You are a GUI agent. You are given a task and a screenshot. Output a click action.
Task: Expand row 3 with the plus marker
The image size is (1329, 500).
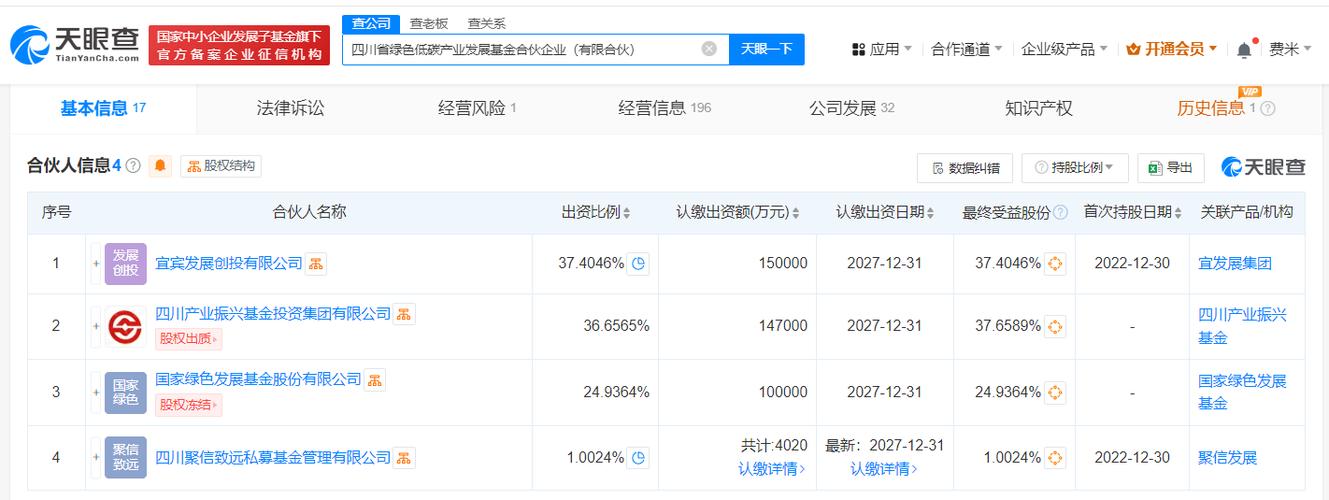click(96, 392)
